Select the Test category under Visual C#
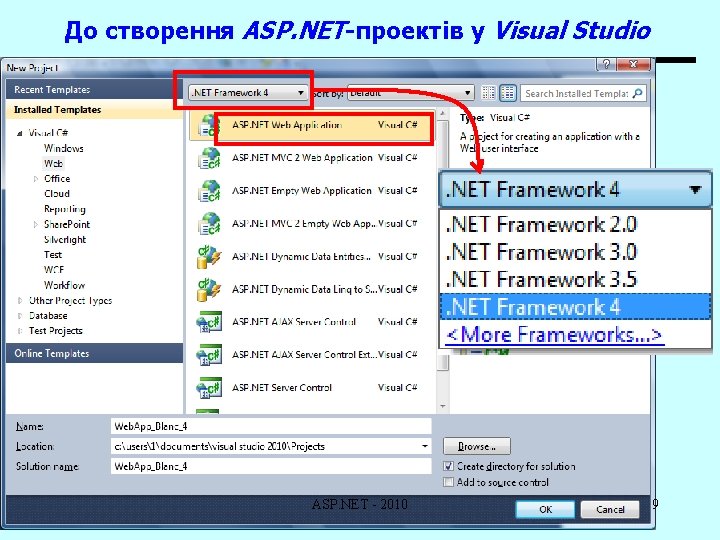 53,254
